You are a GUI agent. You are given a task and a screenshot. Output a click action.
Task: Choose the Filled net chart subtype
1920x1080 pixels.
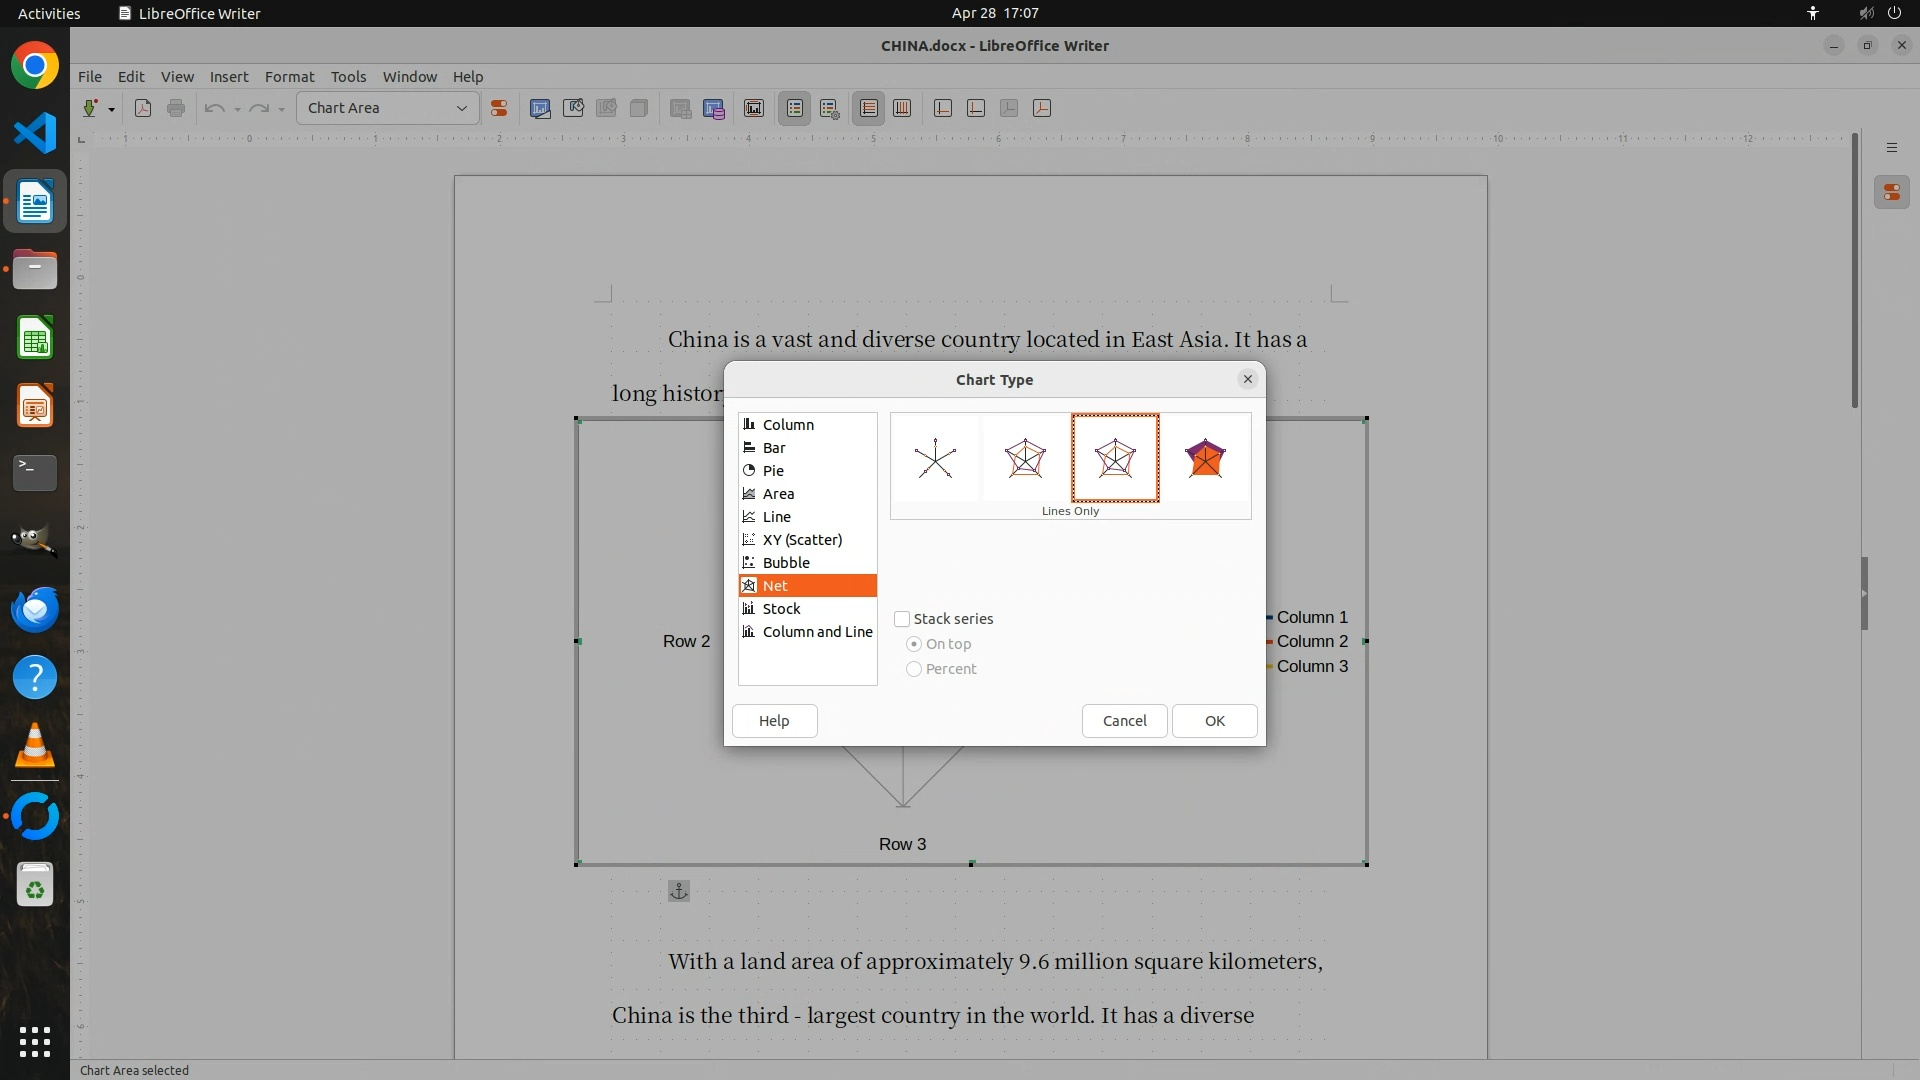[x=1205, y=458]
